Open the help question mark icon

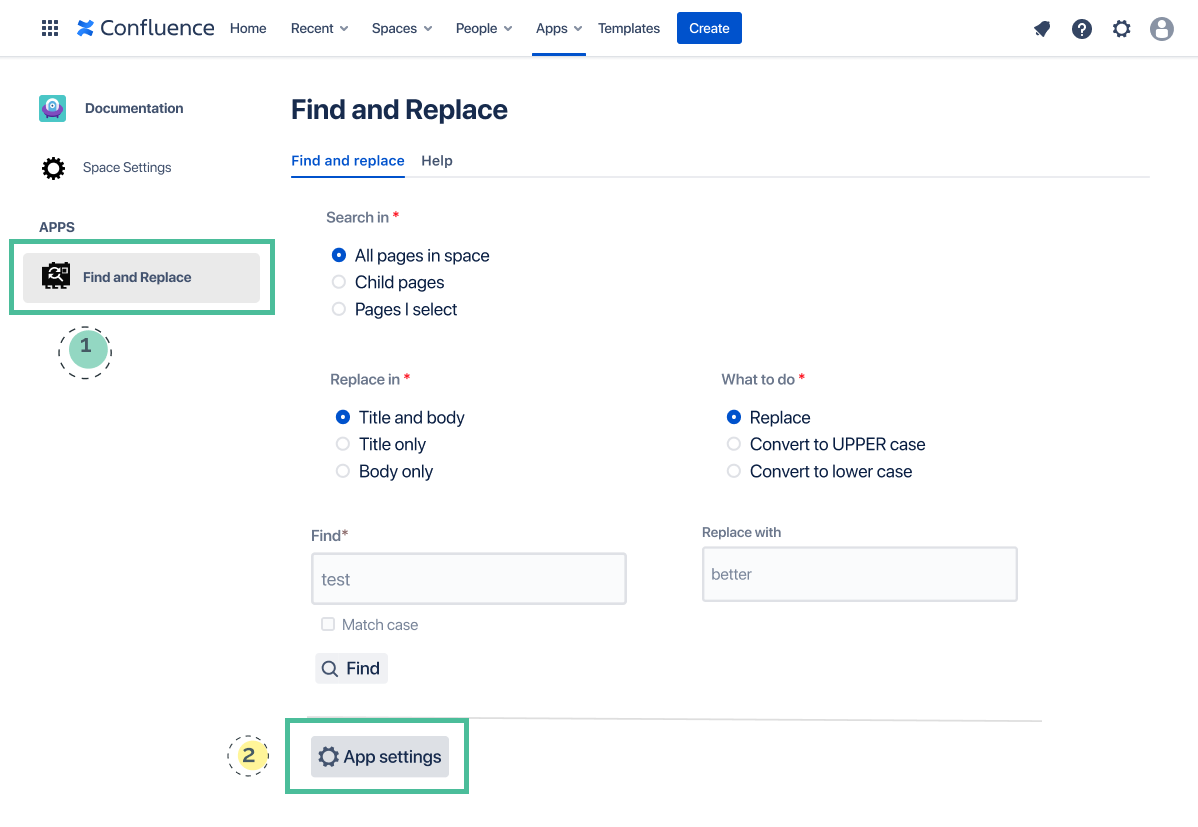click(x=1082, y=29)
